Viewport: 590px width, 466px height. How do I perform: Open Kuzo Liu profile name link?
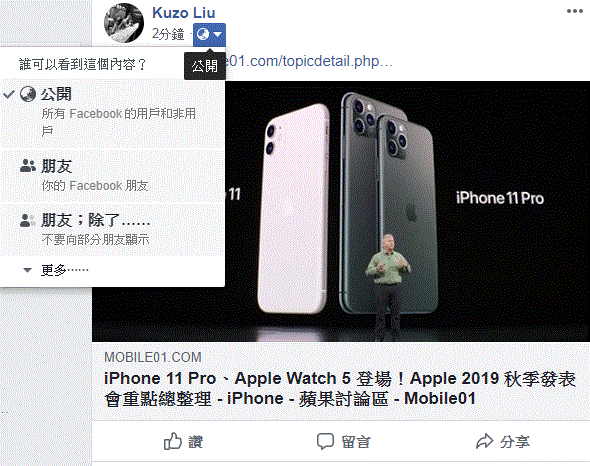(x=184, y=13)
